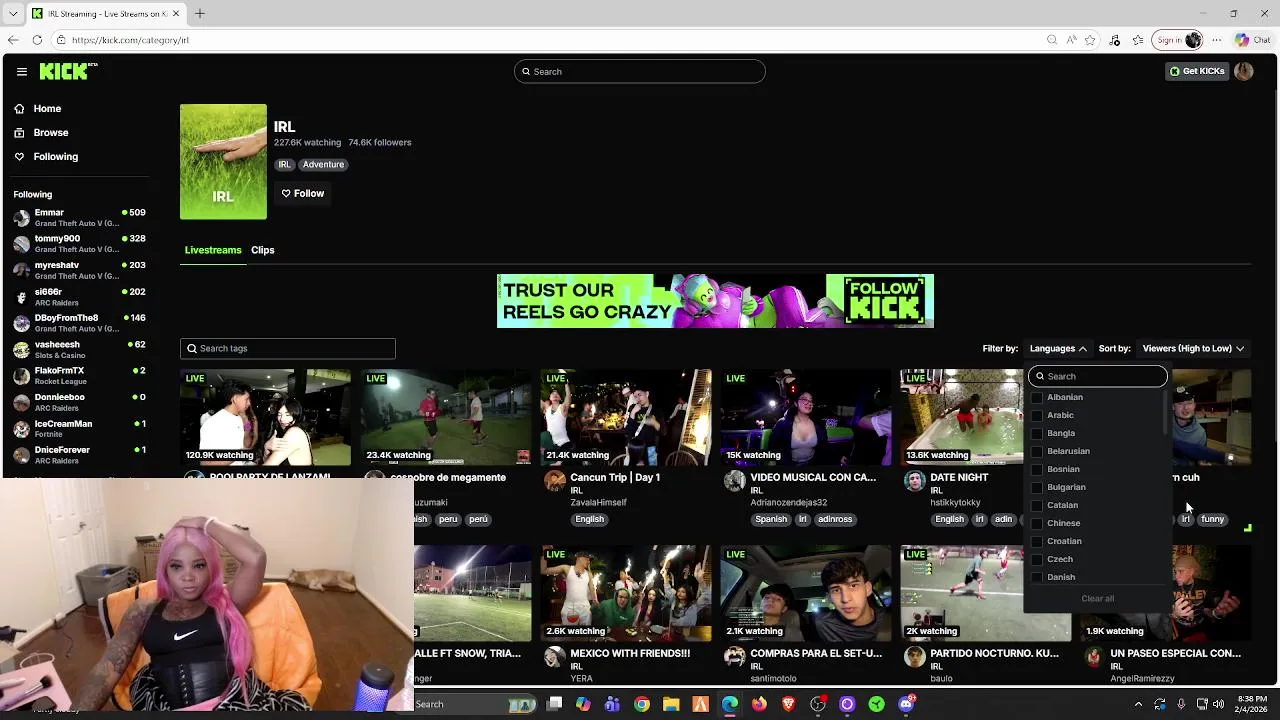Follow the IRL category

coord(303,193)
